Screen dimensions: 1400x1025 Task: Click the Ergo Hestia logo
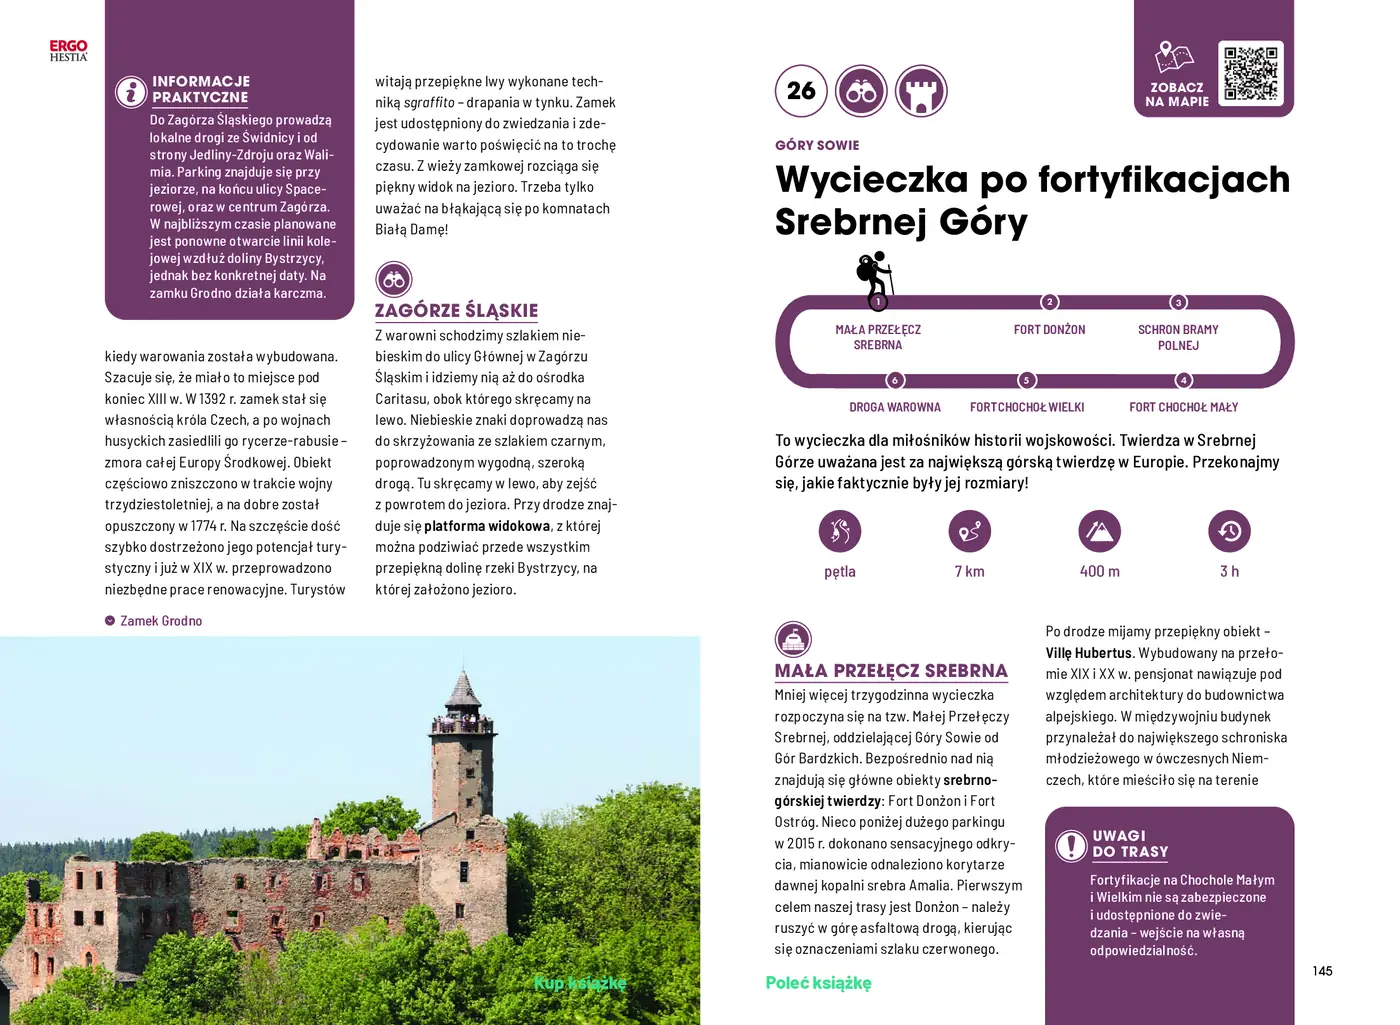(69, 51)
